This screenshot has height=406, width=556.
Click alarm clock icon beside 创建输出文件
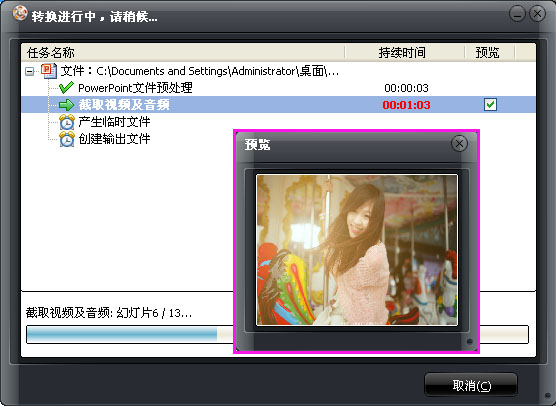tap(67, 139)
